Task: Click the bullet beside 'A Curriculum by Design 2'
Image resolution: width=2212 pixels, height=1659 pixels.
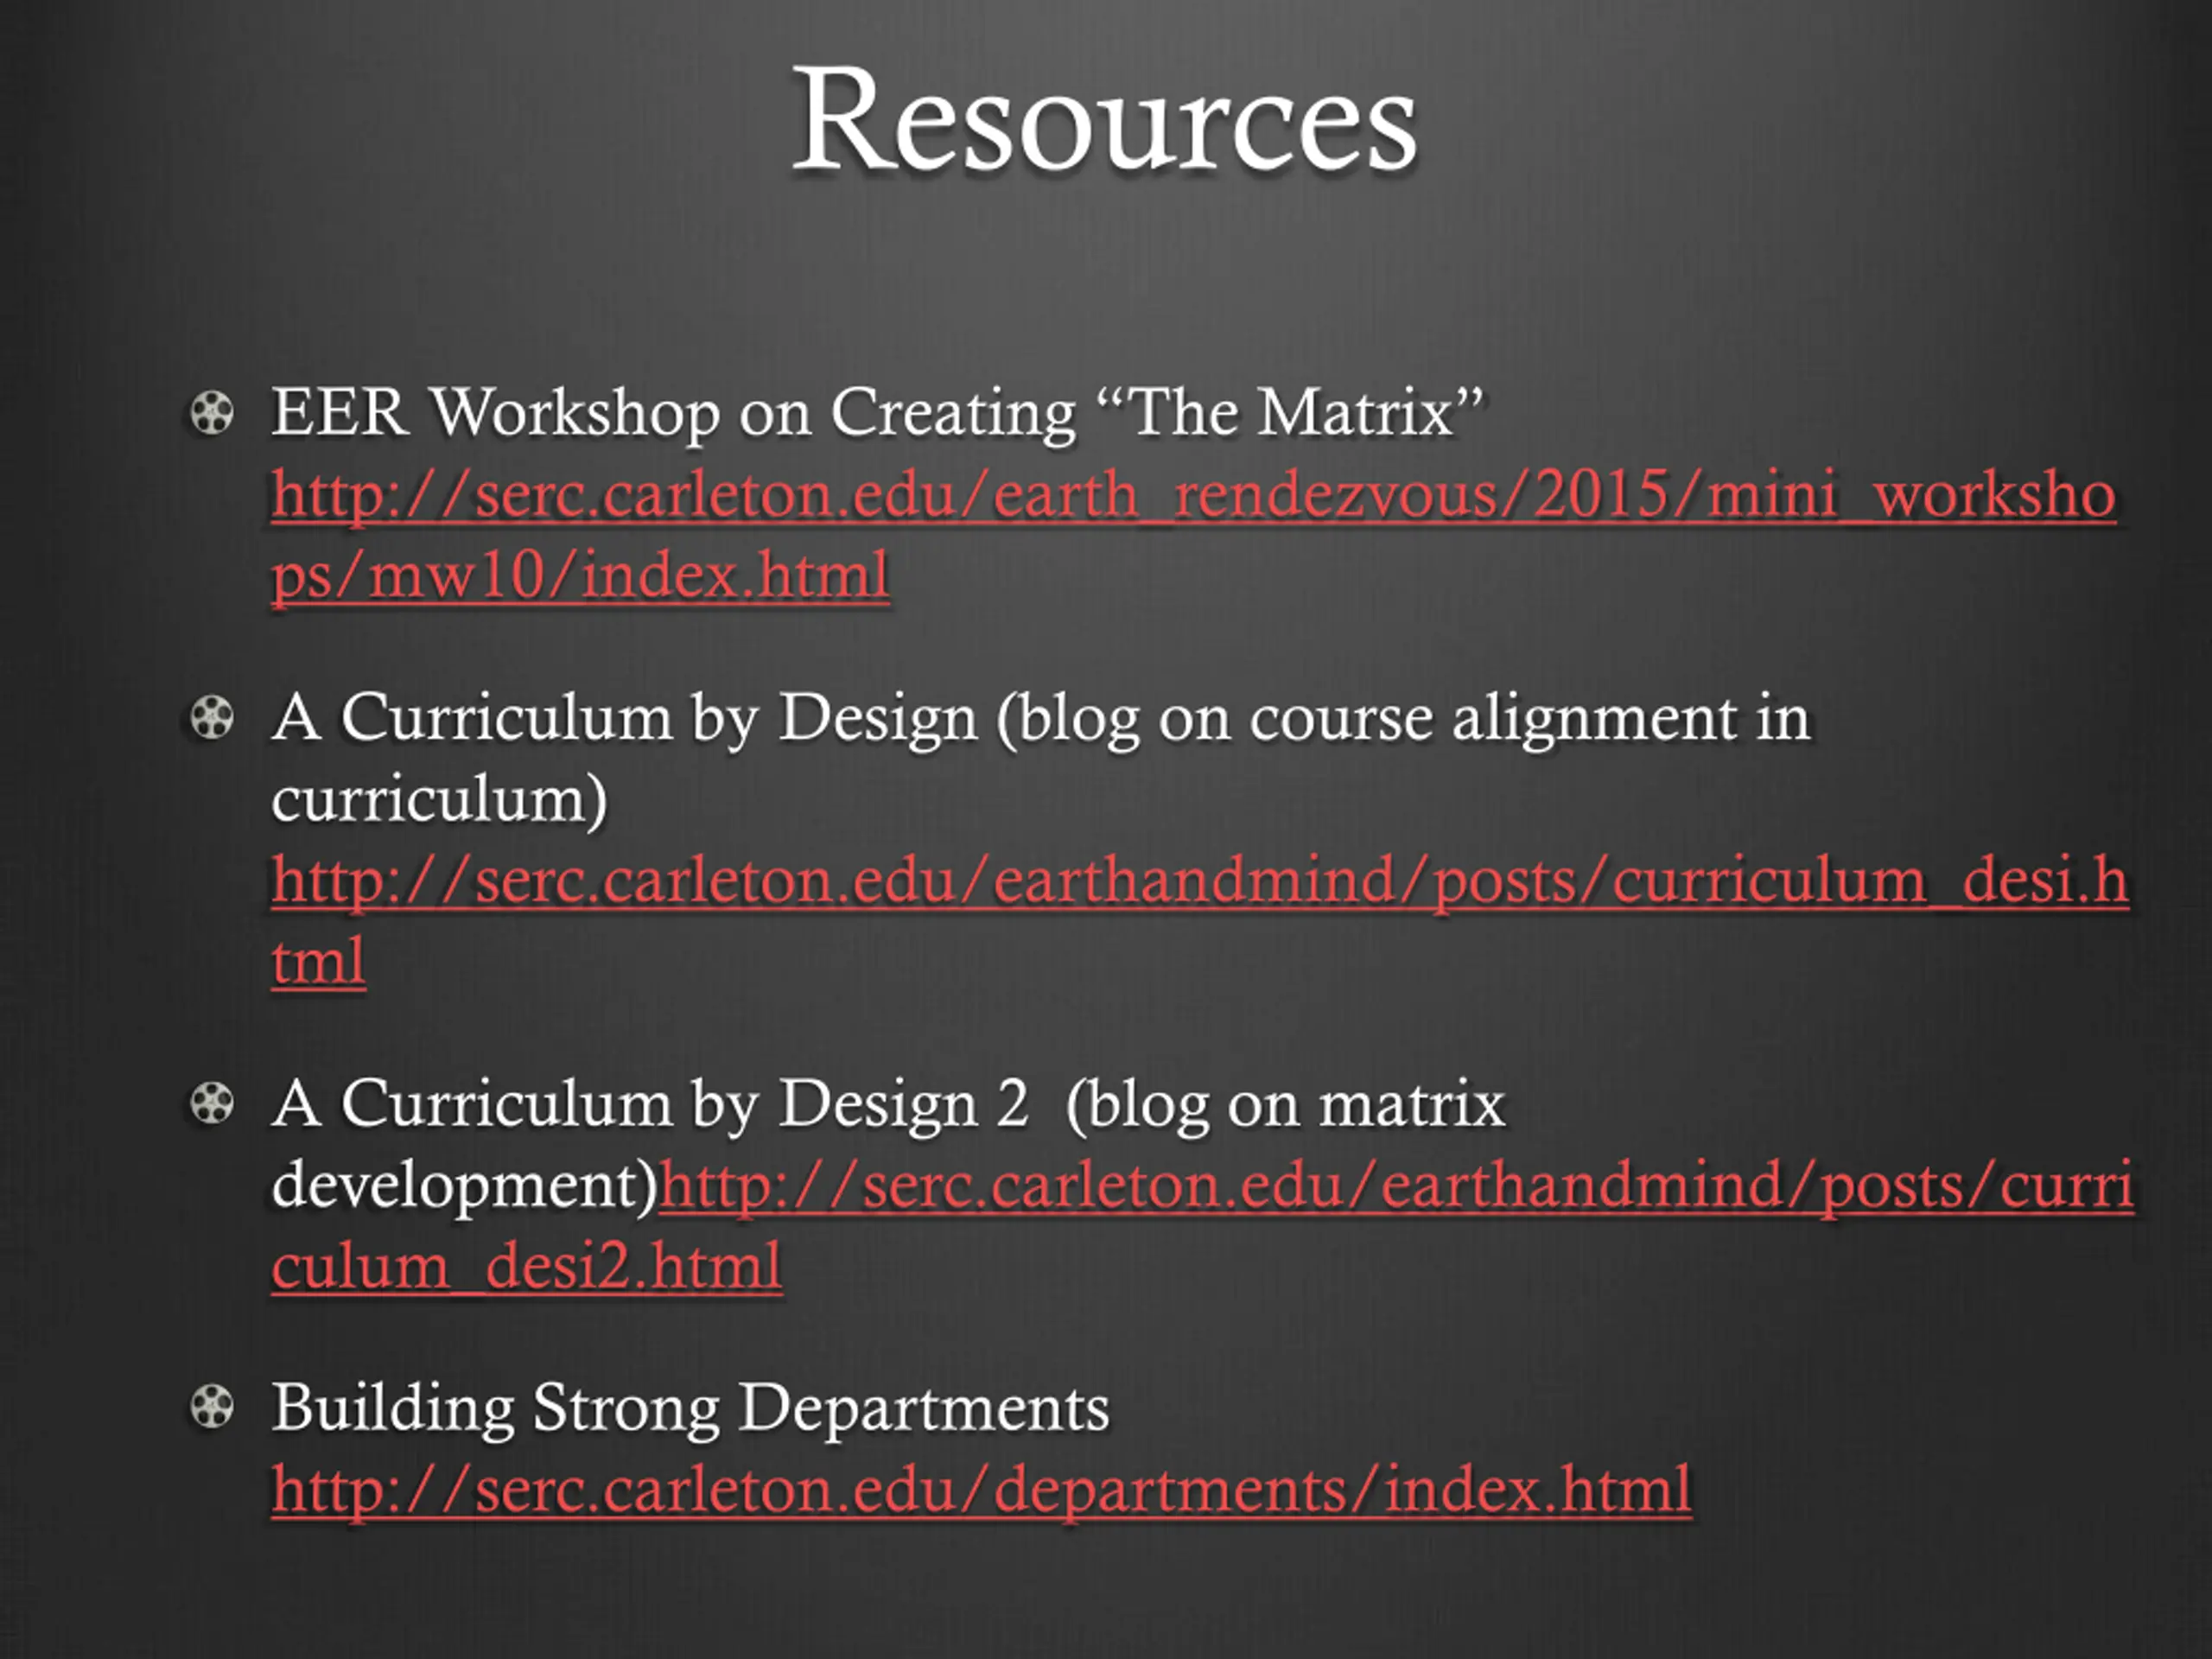Action: pos(212,1104)
